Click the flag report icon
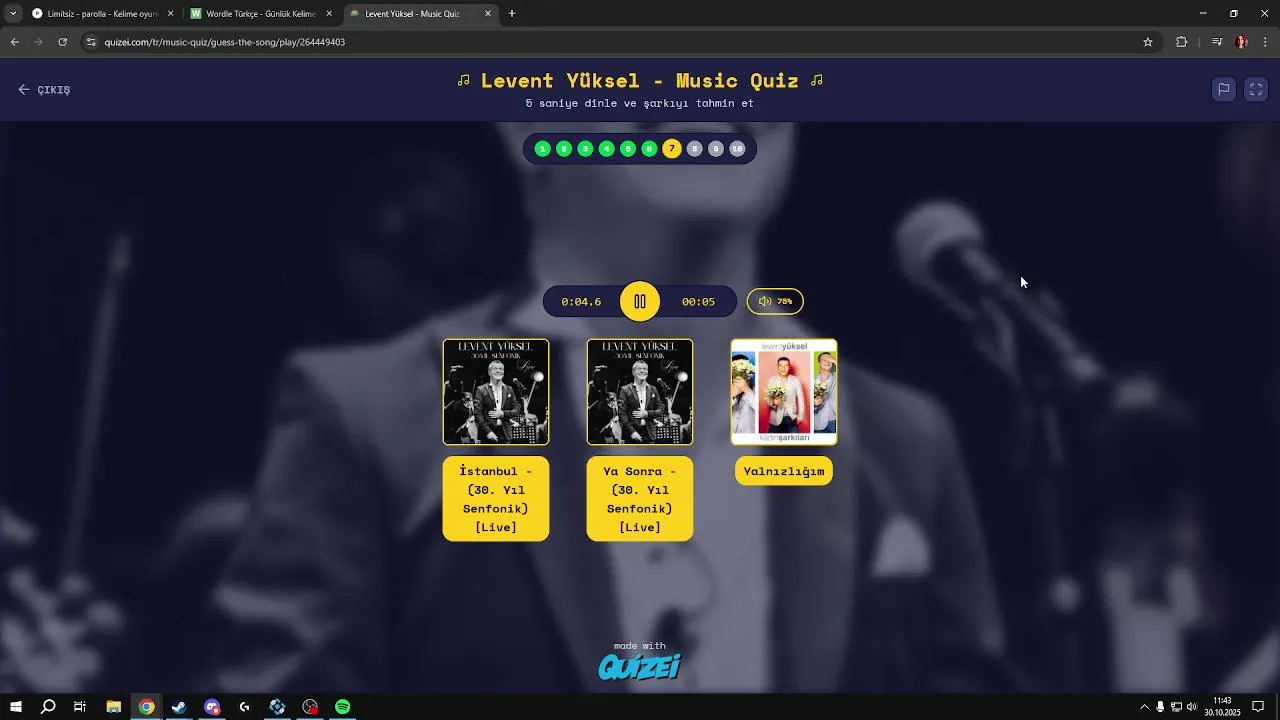Image resolution: width=1280 pixels, height=720 pixels. (1223, 89)
